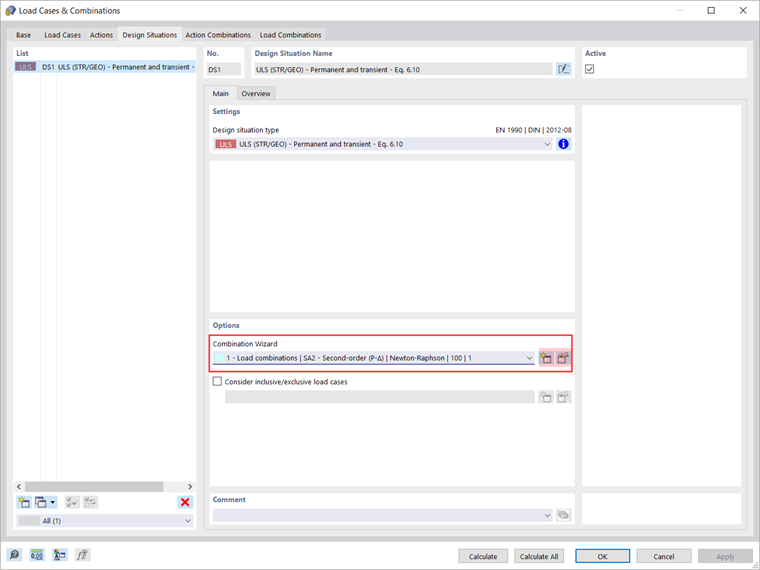Click list scroll right arrow
This screenshot has width=760, height=570.
190,486
